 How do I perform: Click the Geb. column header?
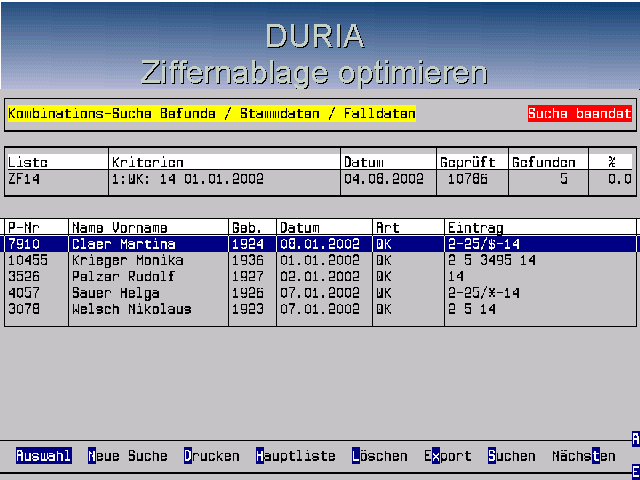[x=247, y=227]
